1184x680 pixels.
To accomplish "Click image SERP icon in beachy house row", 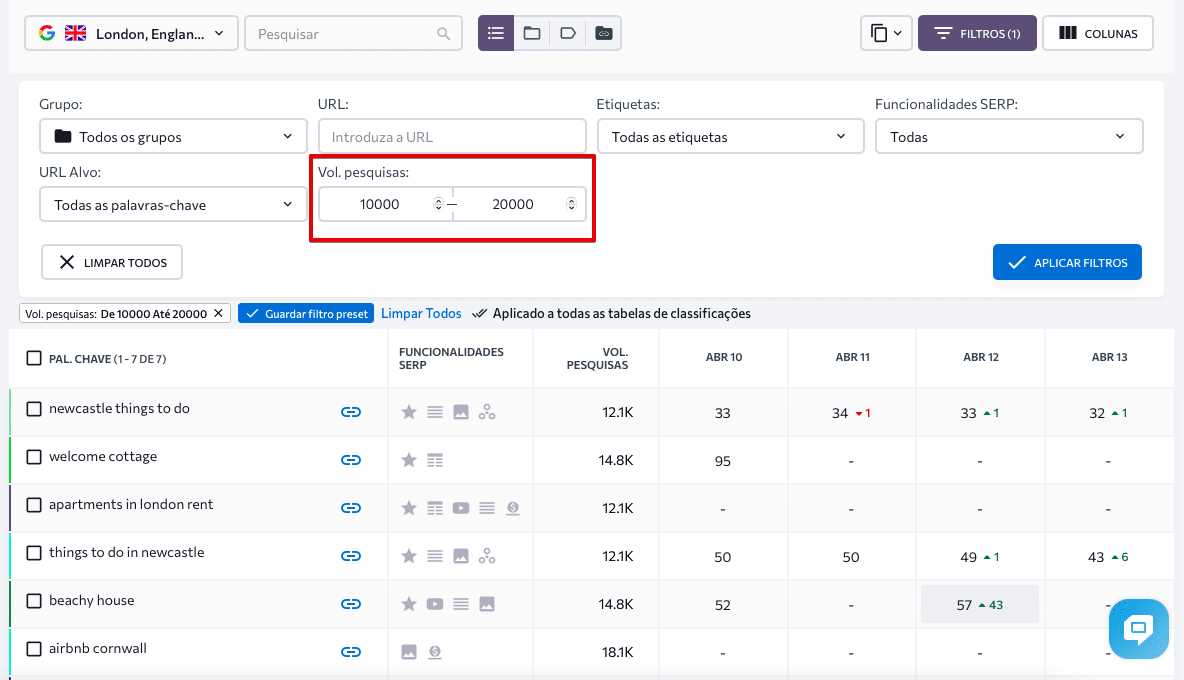I will (x=487, y=604).
